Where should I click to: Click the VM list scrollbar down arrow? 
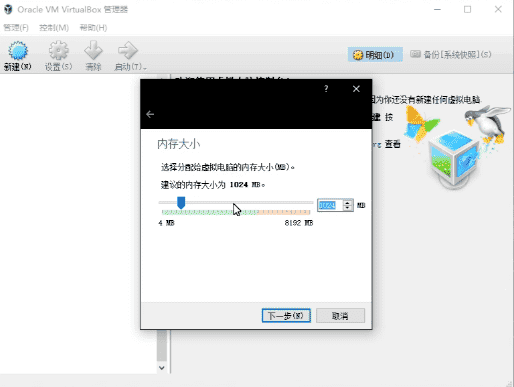point(162,368)
